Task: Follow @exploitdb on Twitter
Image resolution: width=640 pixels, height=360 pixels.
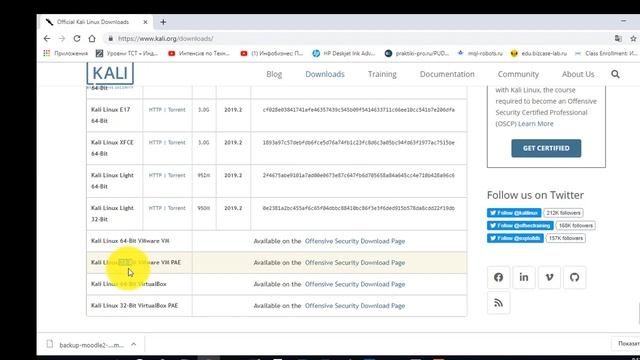Action: [x=515, y=238]
